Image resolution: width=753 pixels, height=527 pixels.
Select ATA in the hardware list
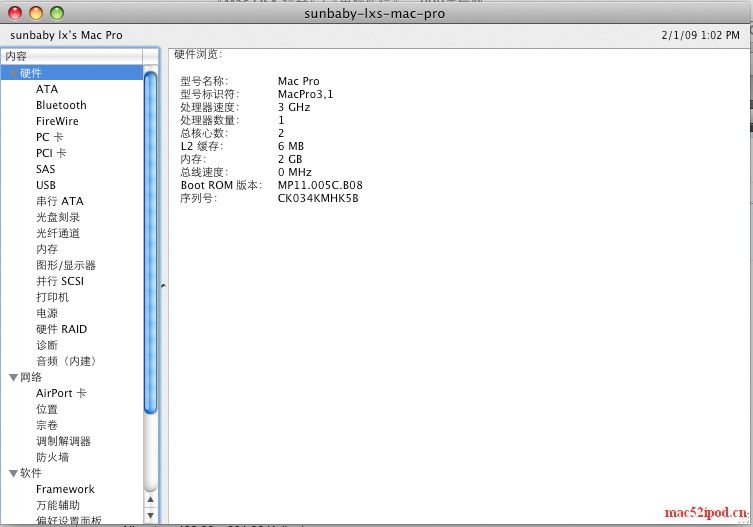(x=47, y=89)
